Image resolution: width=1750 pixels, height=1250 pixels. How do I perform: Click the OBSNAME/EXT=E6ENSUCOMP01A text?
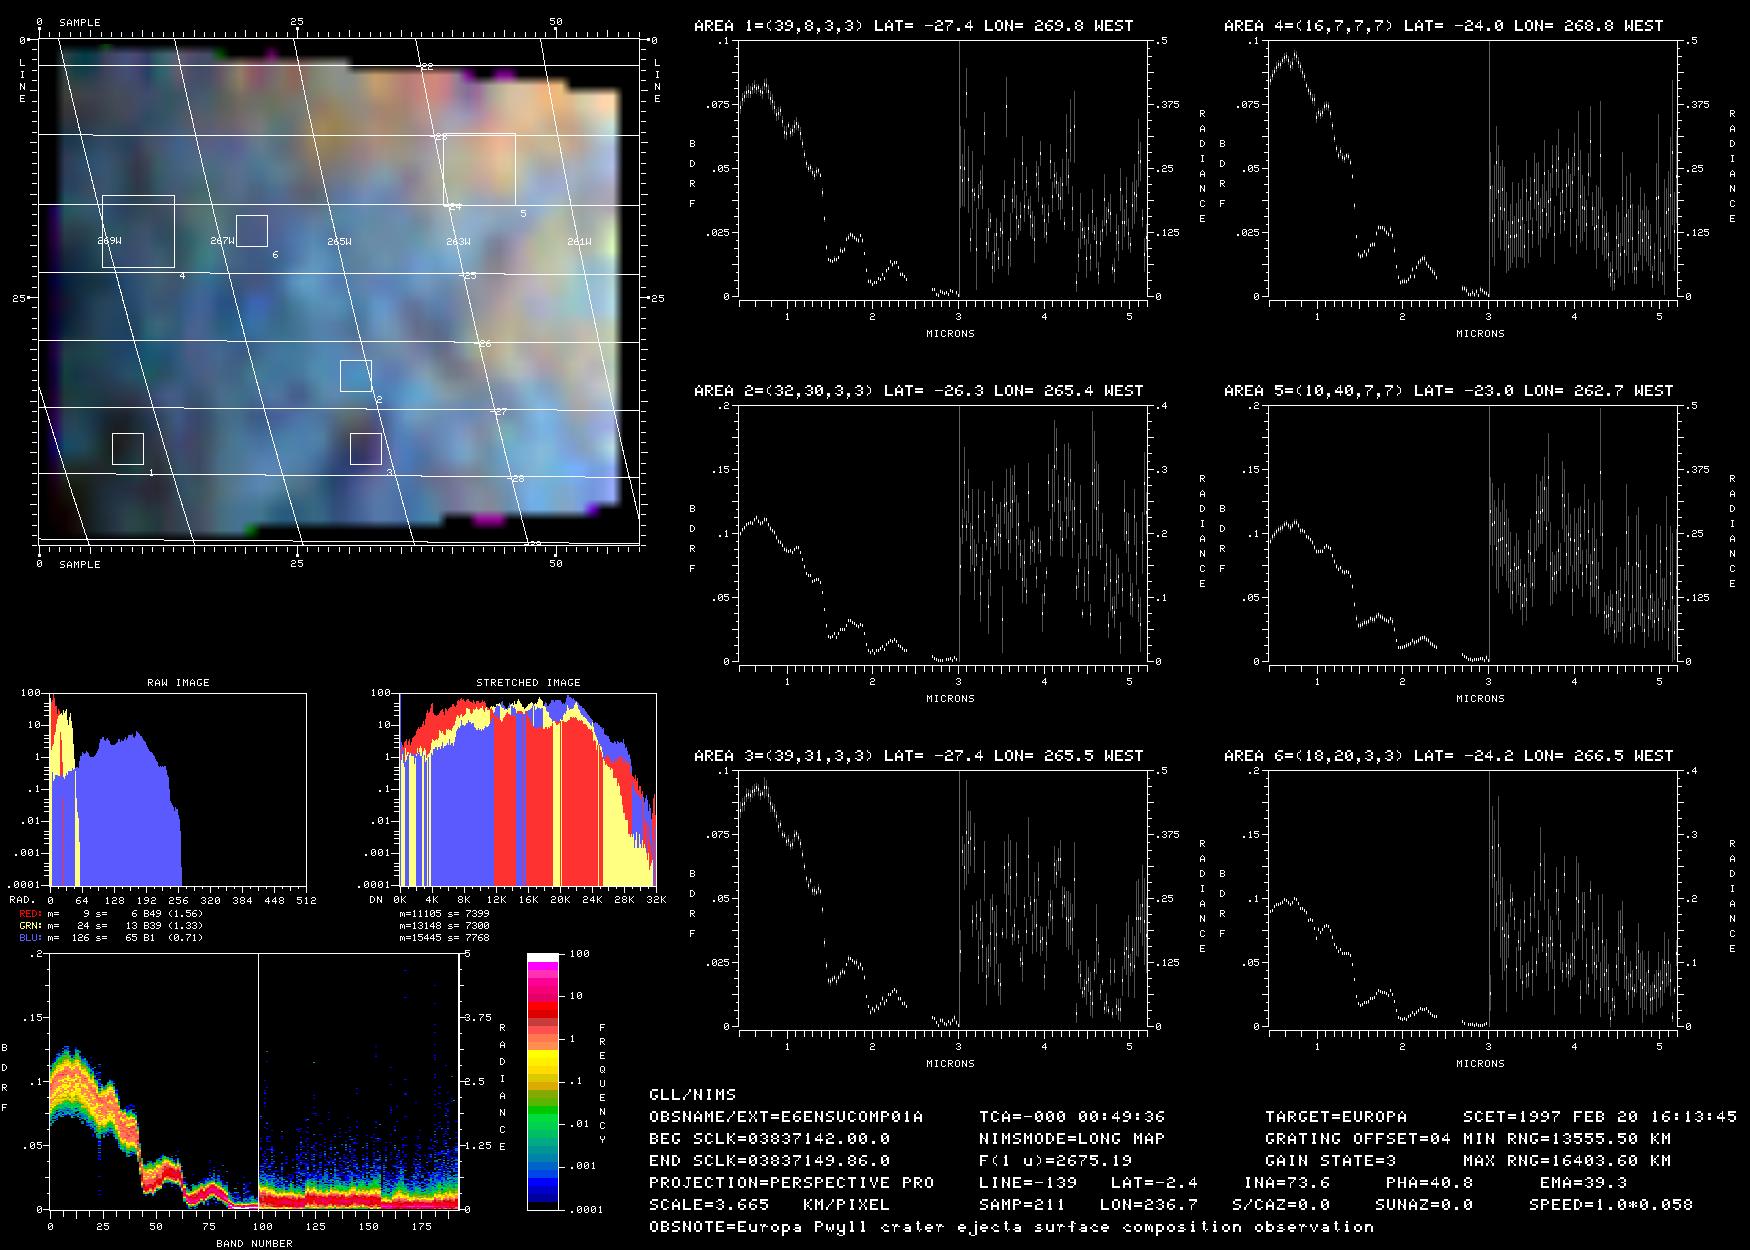click(x=786, y=1116)
